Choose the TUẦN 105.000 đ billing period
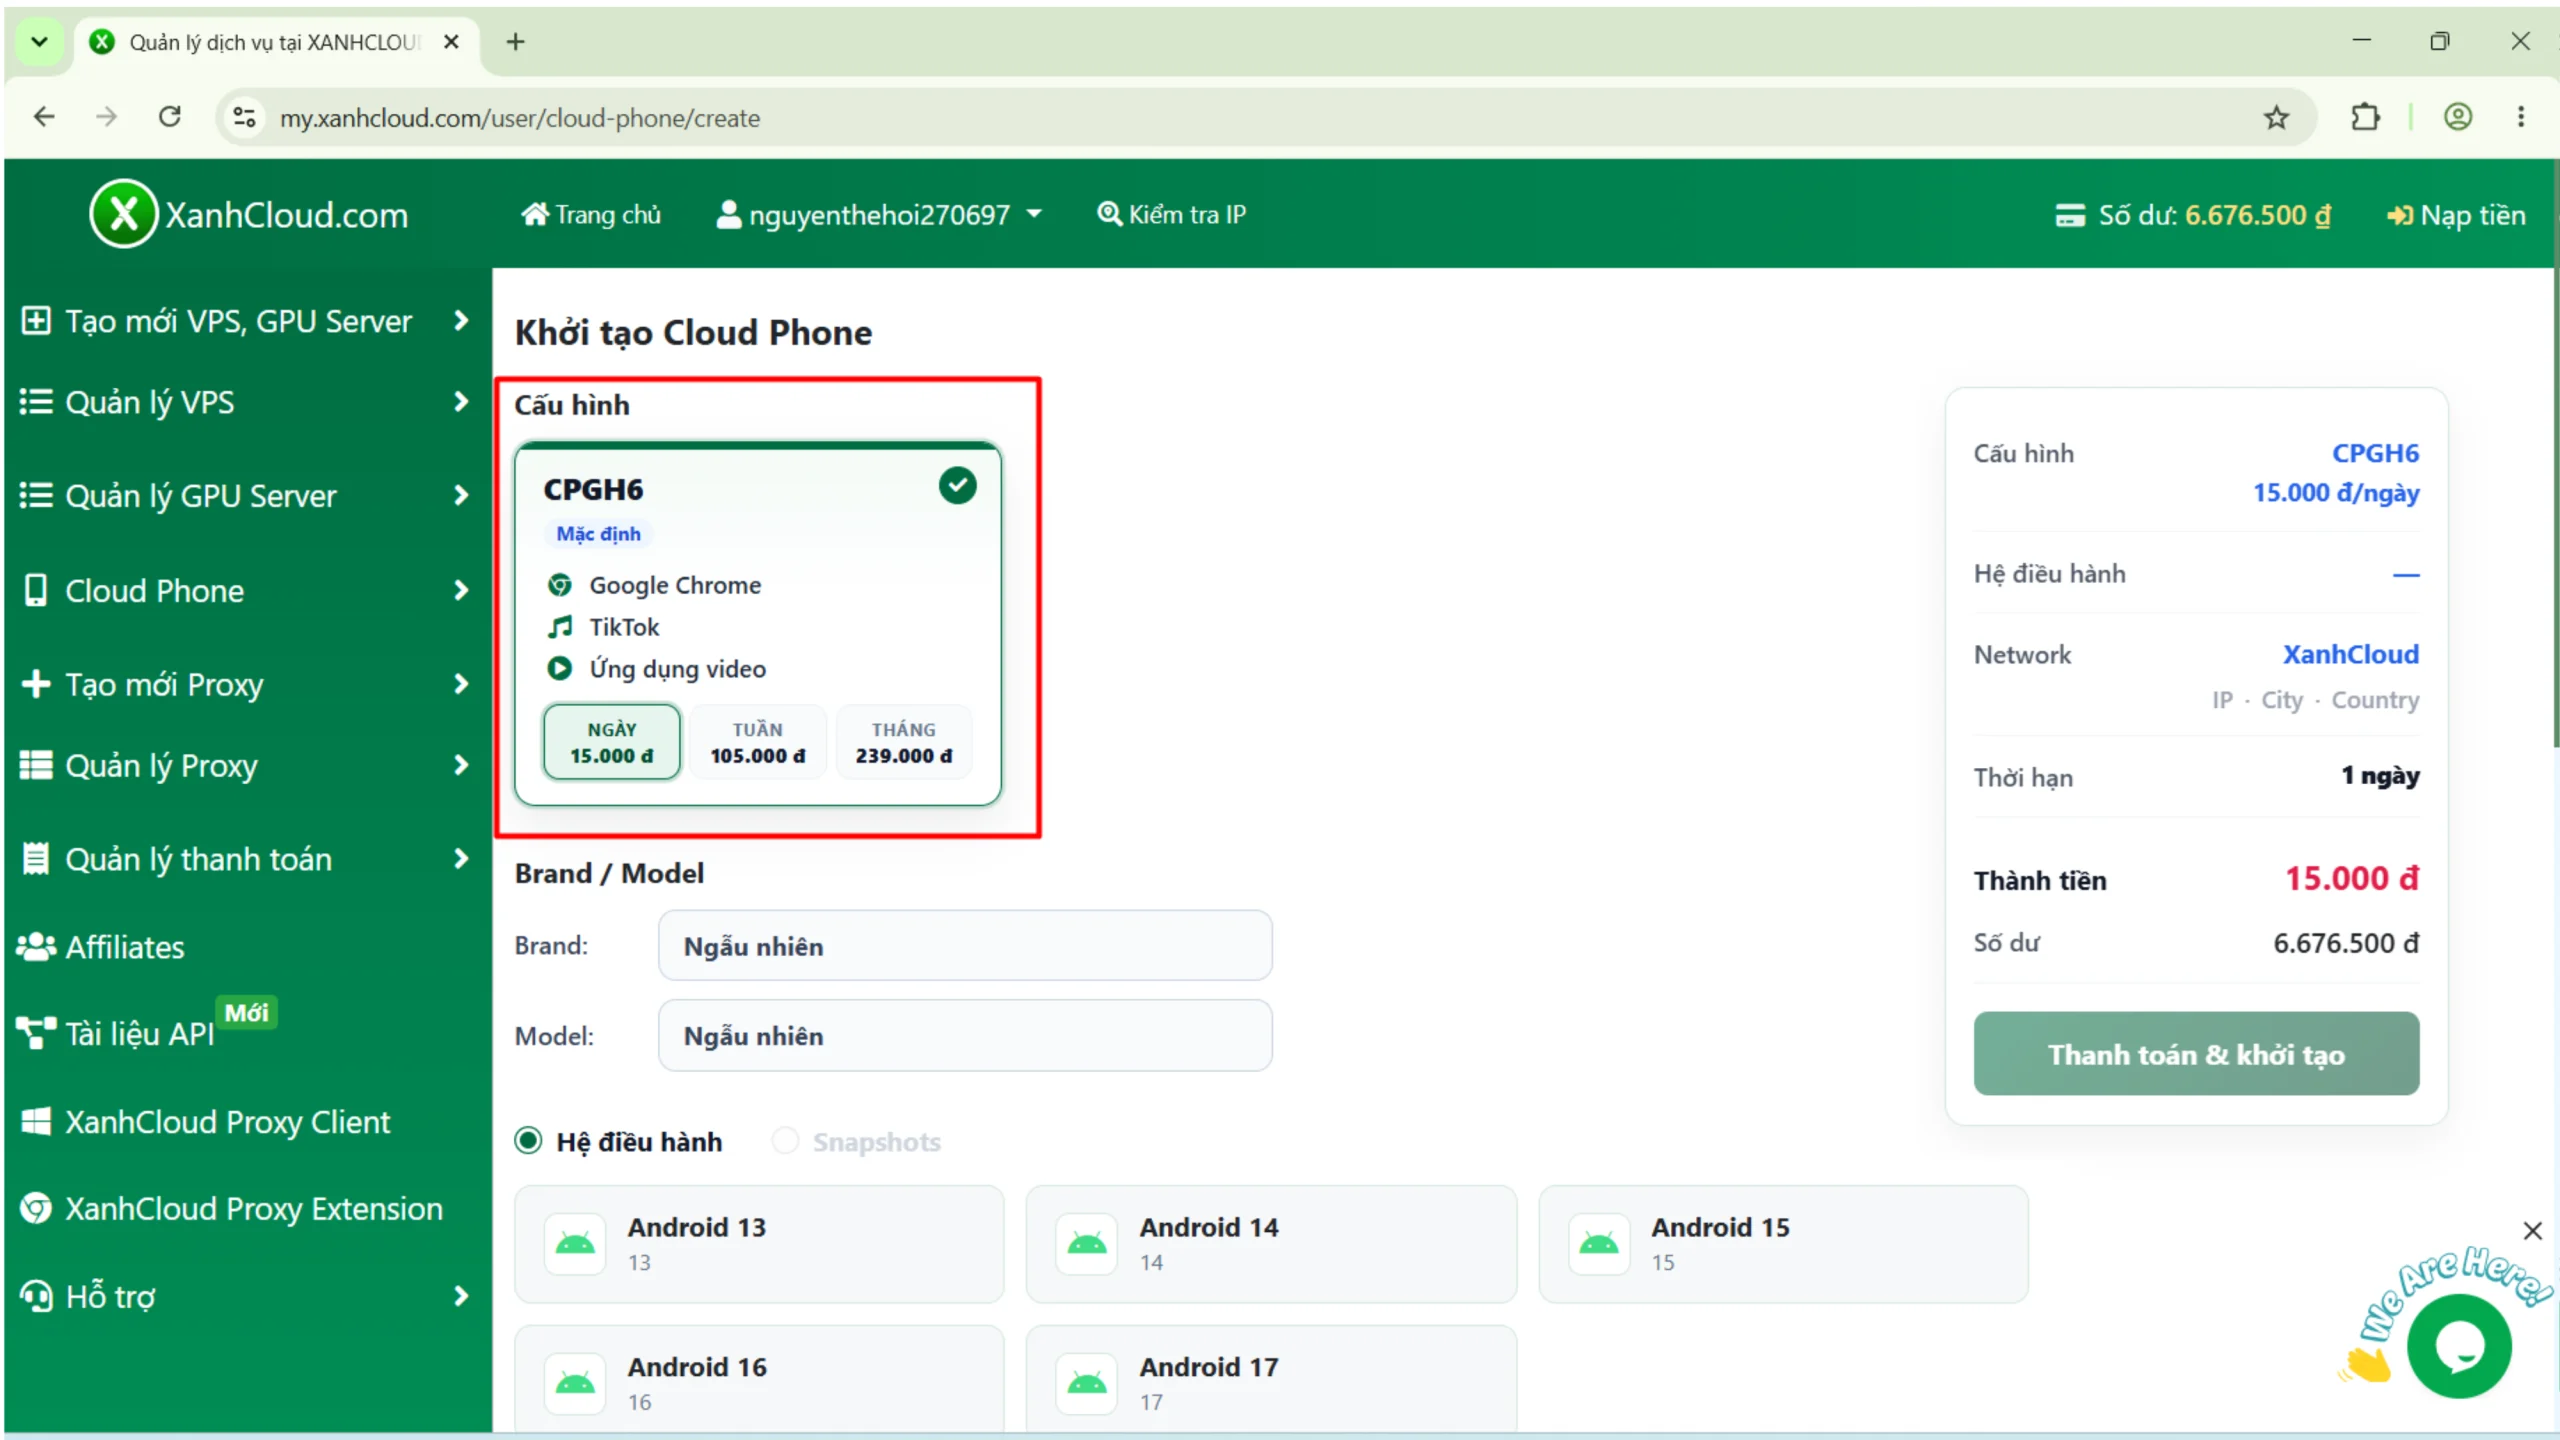The width and height of the screenshot is (2560, 1440). coord(758,742)
